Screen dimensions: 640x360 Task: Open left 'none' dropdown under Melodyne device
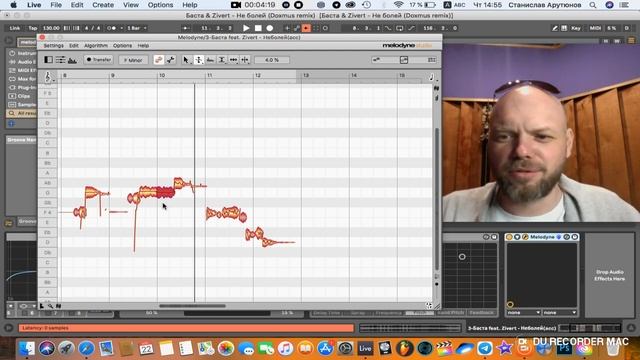pyautogui.click(x=524, y=312)
